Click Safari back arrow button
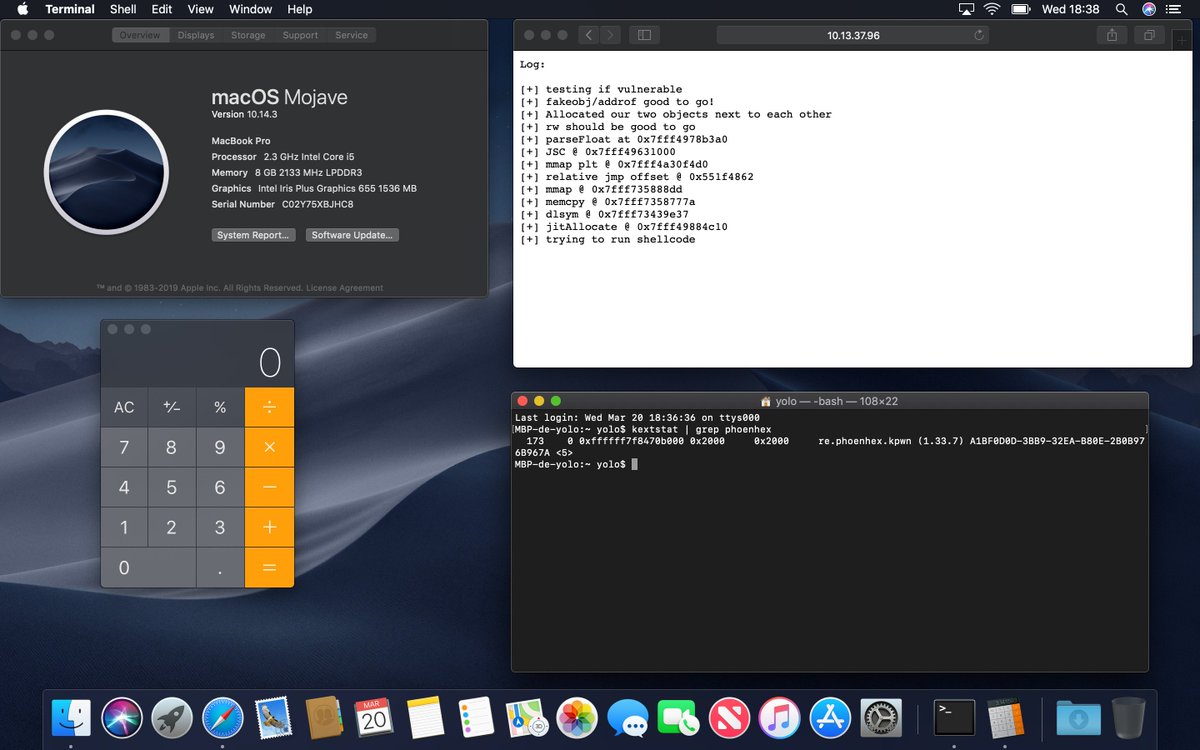Screen dimensions: 1200x750 (x=589, y=35)
